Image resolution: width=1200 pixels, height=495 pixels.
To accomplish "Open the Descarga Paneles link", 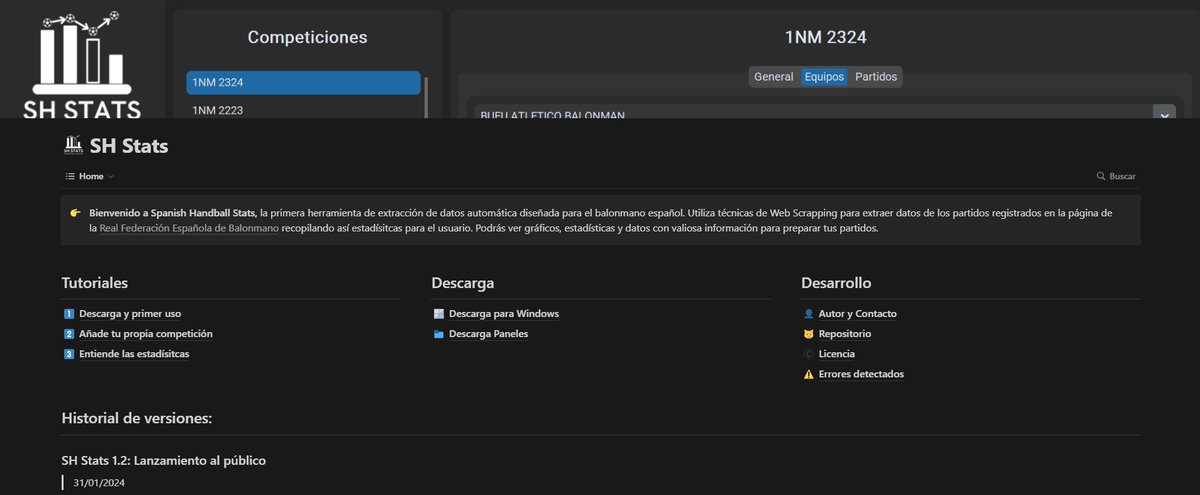I will tap(489, 334).
